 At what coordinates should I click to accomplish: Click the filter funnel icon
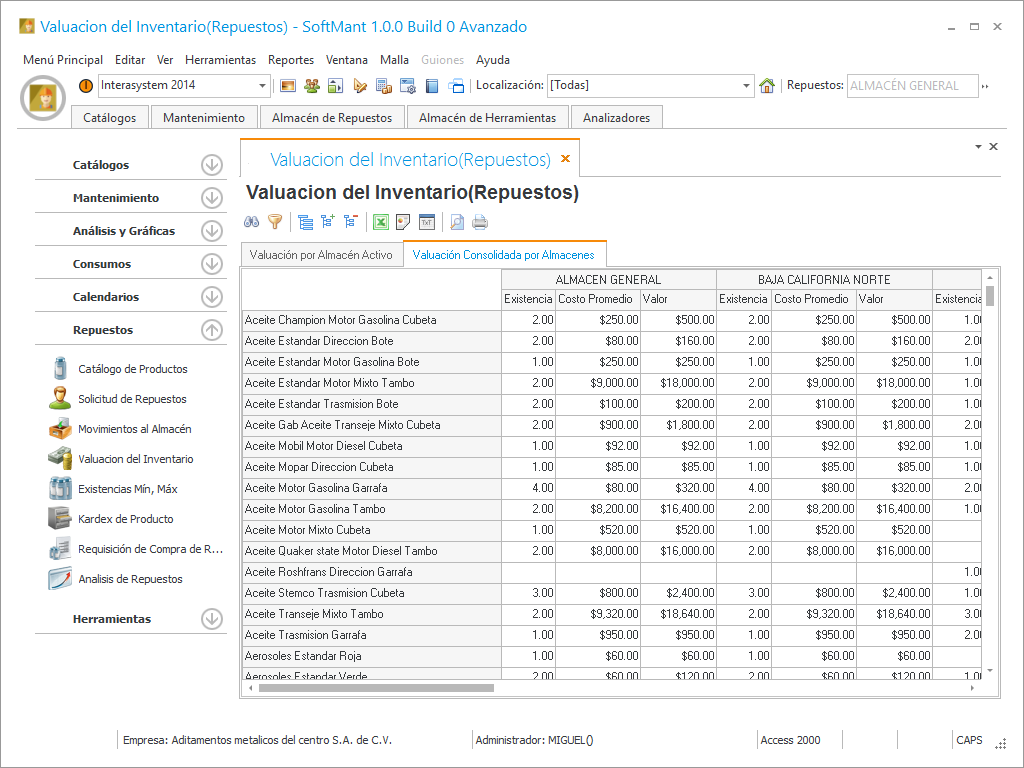point(275,222)
